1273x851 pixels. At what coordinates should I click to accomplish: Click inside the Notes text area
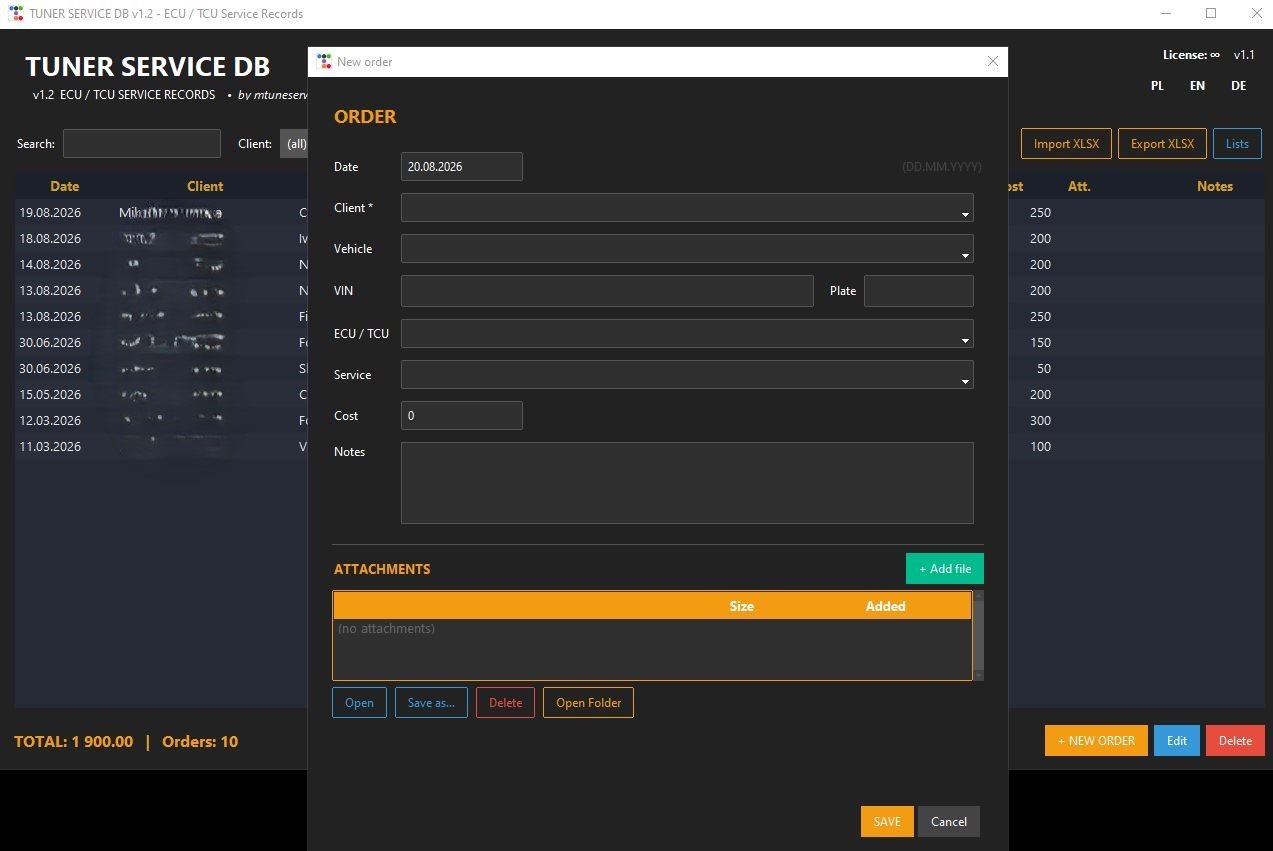(687, 483)
